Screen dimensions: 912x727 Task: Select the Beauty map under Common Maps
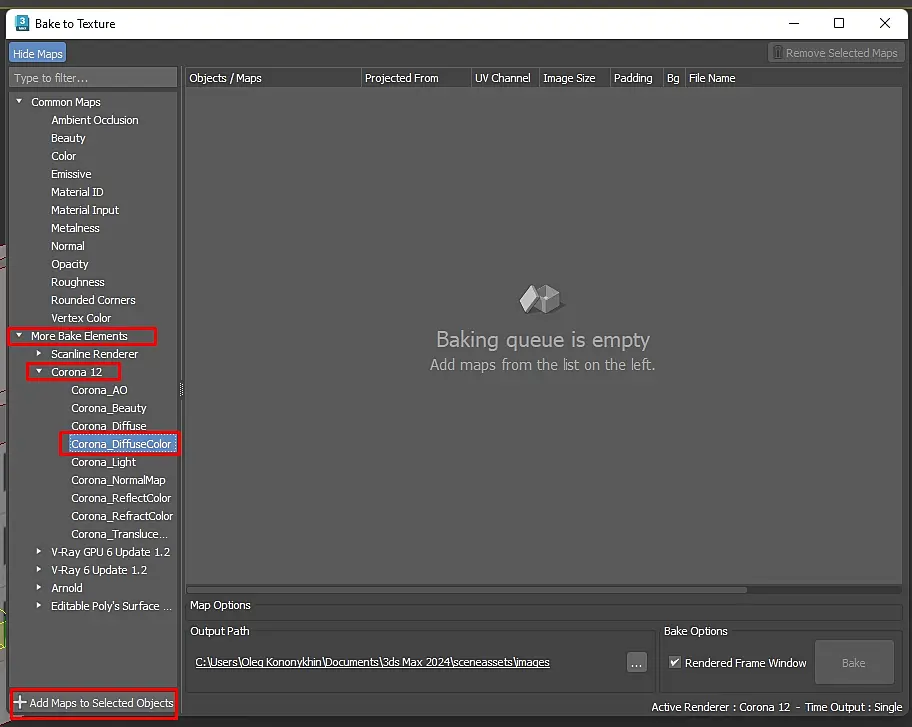point(68,138)
